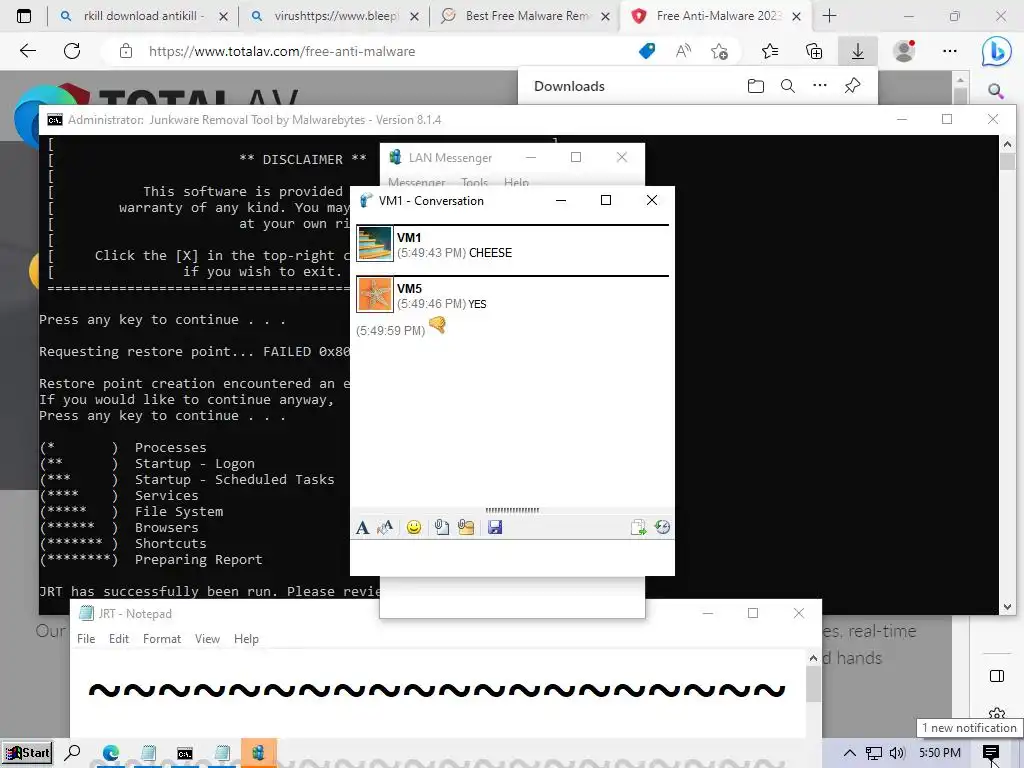
Task: Open downloads folder in Downloads panel
Action: tap(756, 86)
